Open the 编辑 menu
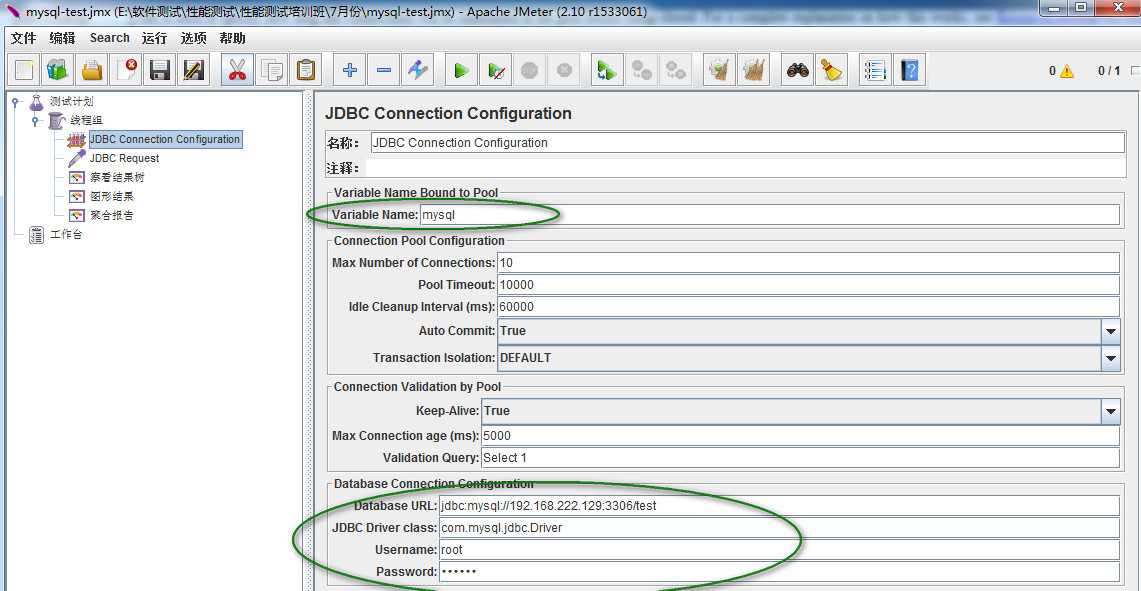Image resolution: width=1141 pixels, height=591 pixels. pos(63,39)
